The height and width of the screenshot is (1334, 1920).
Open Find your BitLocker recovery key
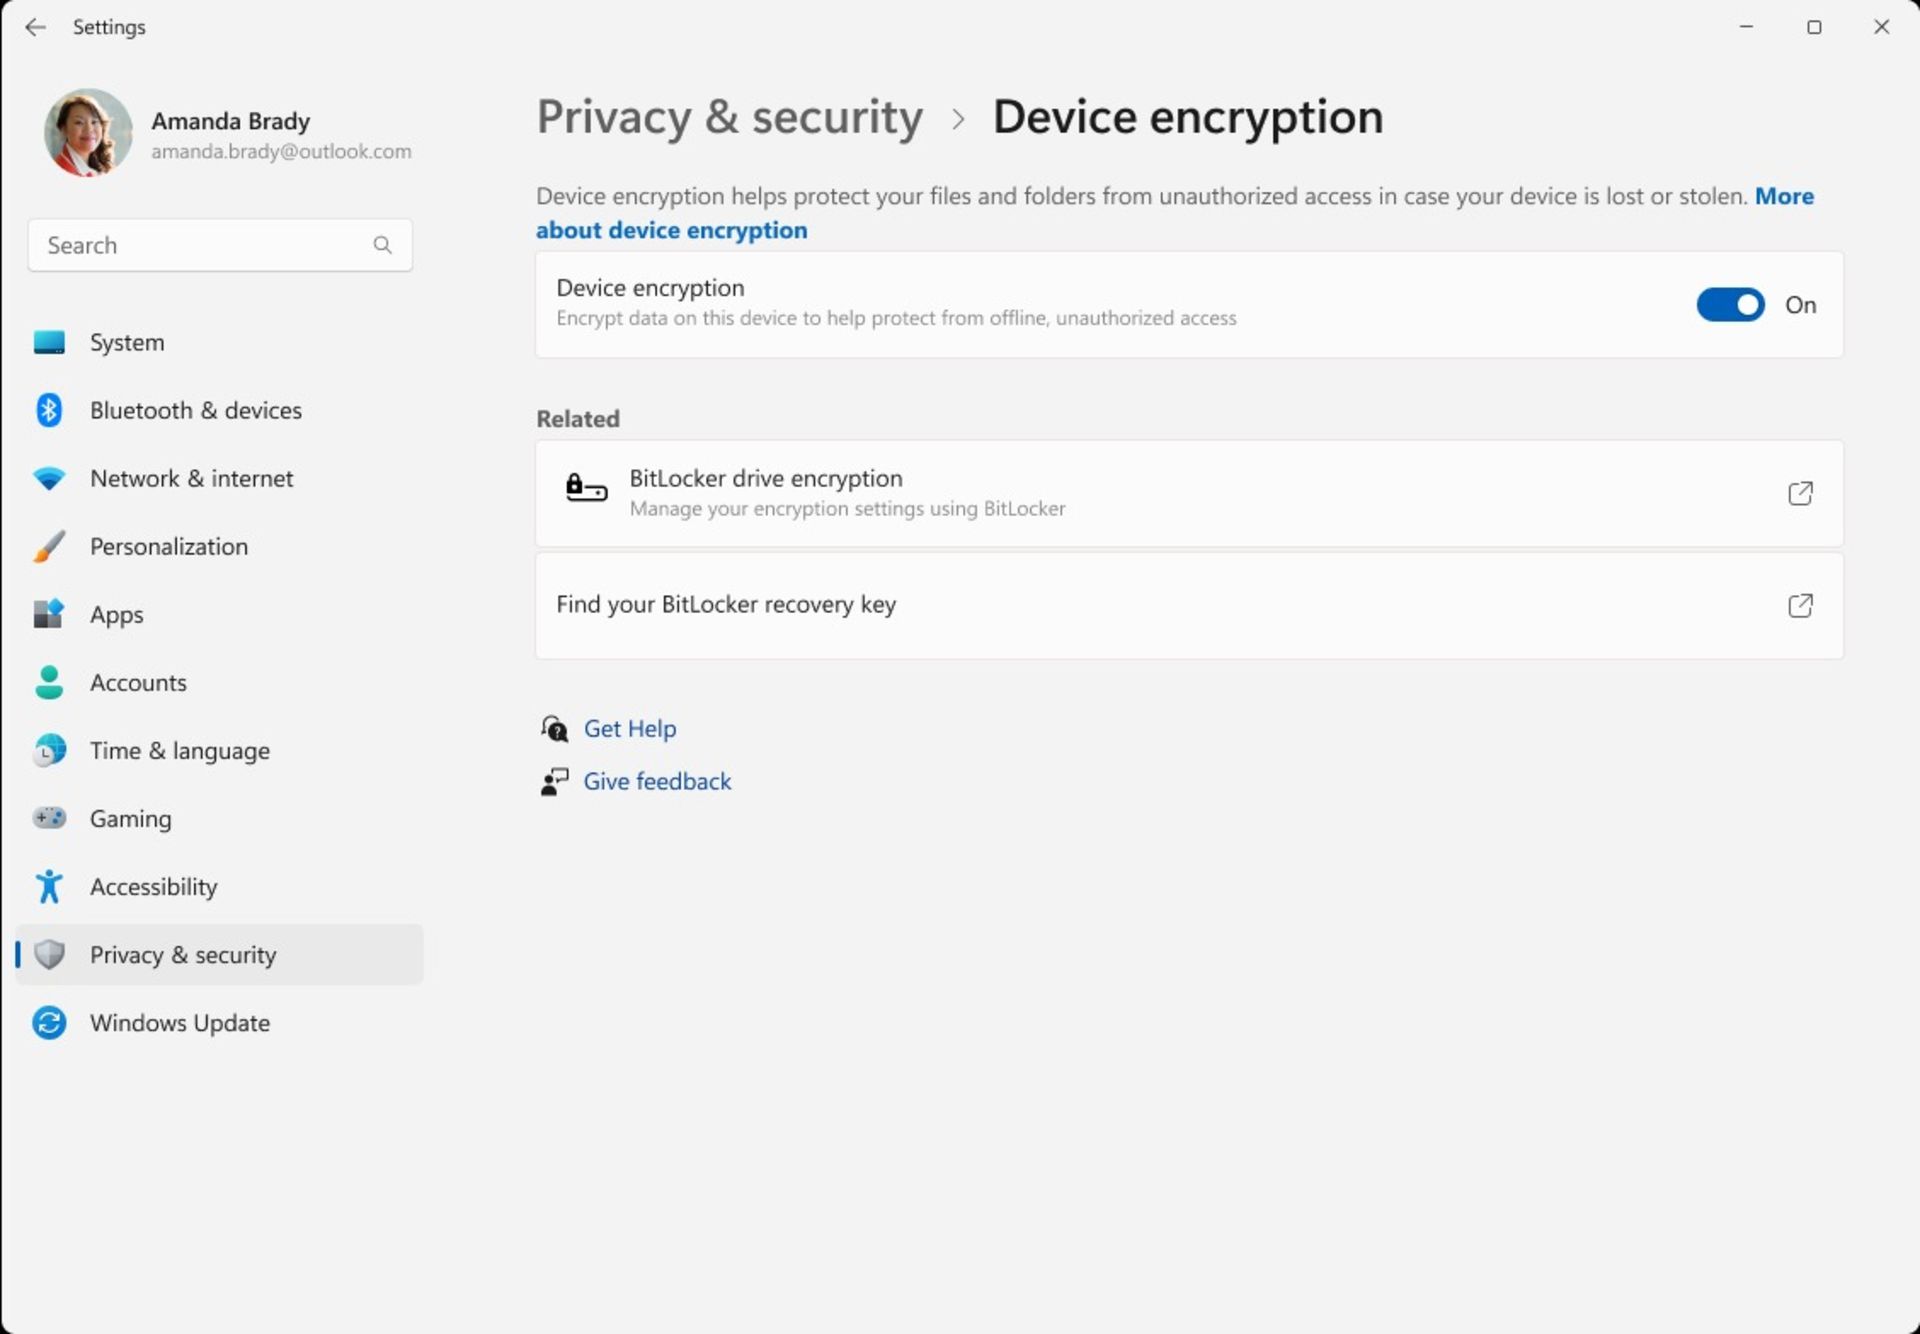point(1189,604)
